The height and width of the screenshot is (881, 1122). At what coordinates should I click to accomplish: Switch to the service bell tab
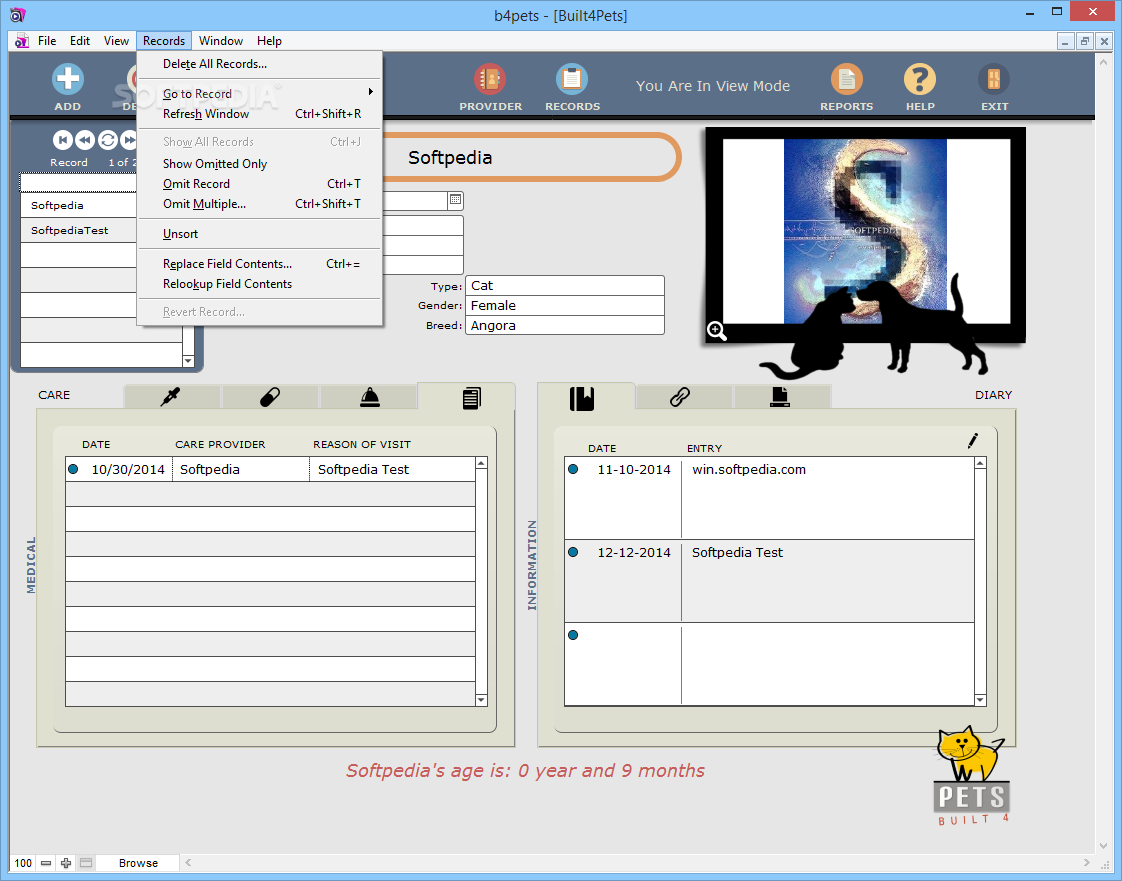click(369, 396)
